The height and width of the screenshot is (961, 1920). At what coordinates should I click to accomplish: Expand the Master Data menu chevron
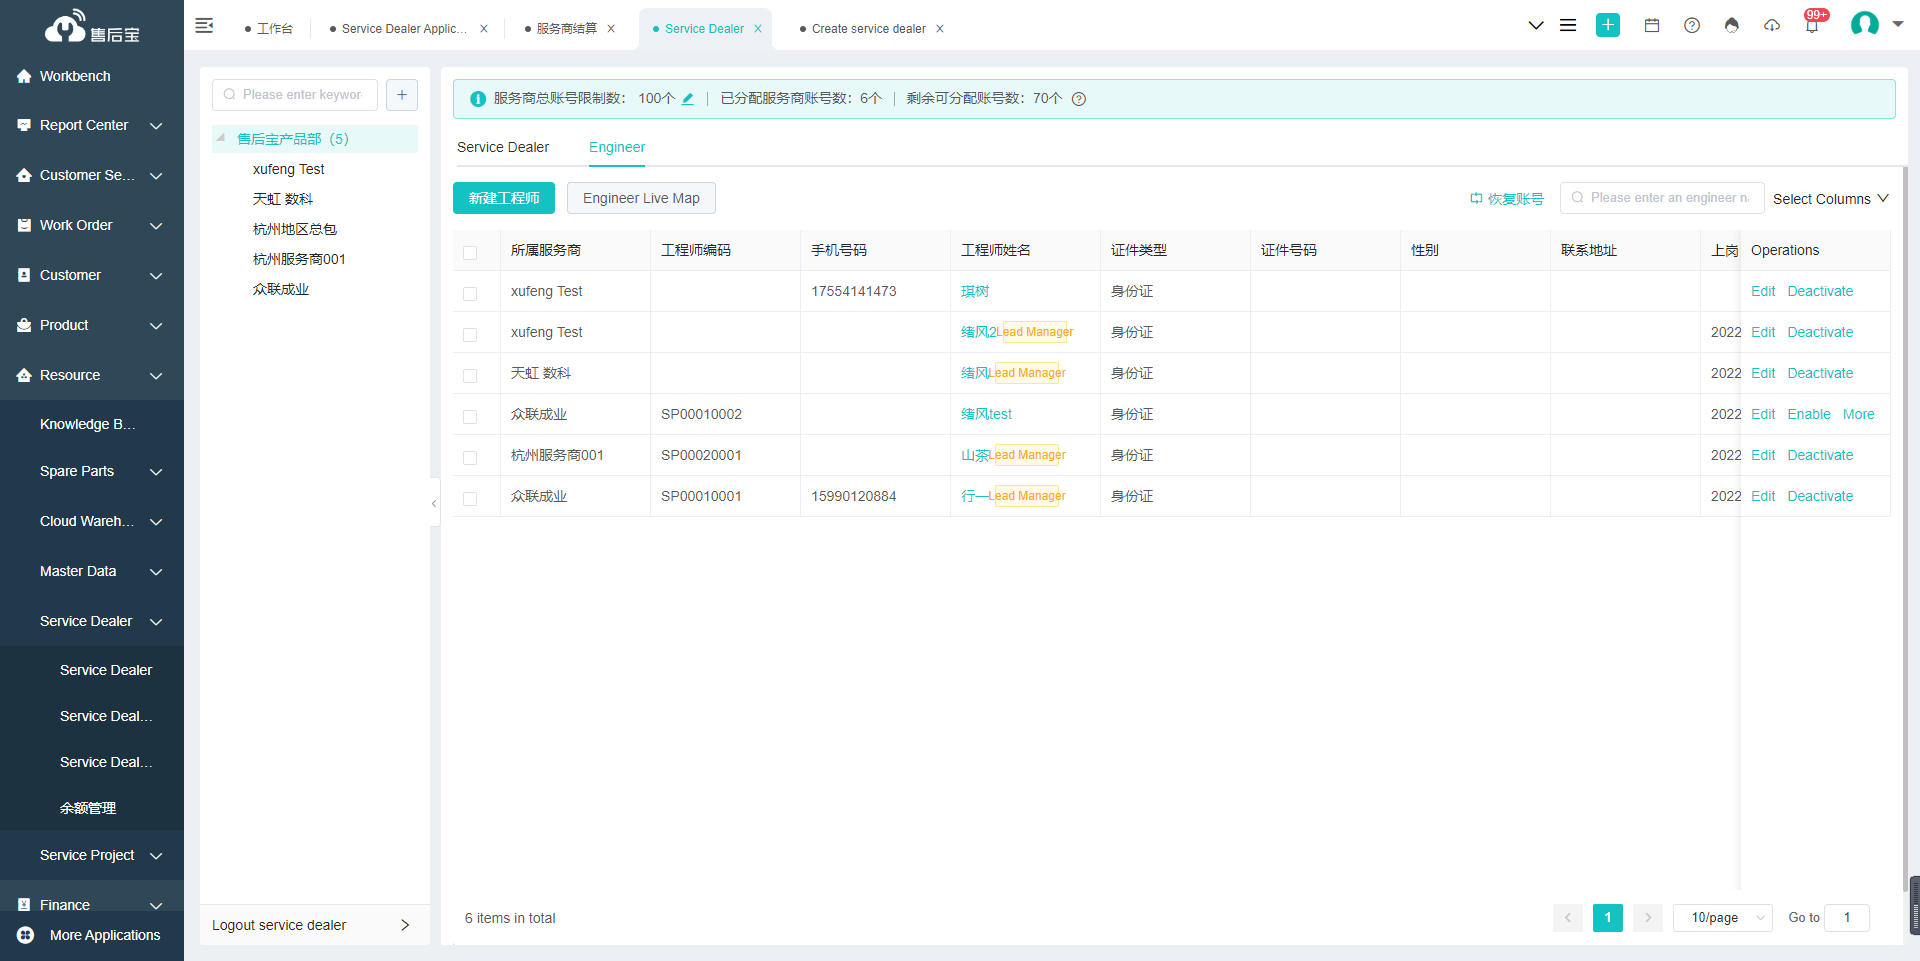point(156,572)
